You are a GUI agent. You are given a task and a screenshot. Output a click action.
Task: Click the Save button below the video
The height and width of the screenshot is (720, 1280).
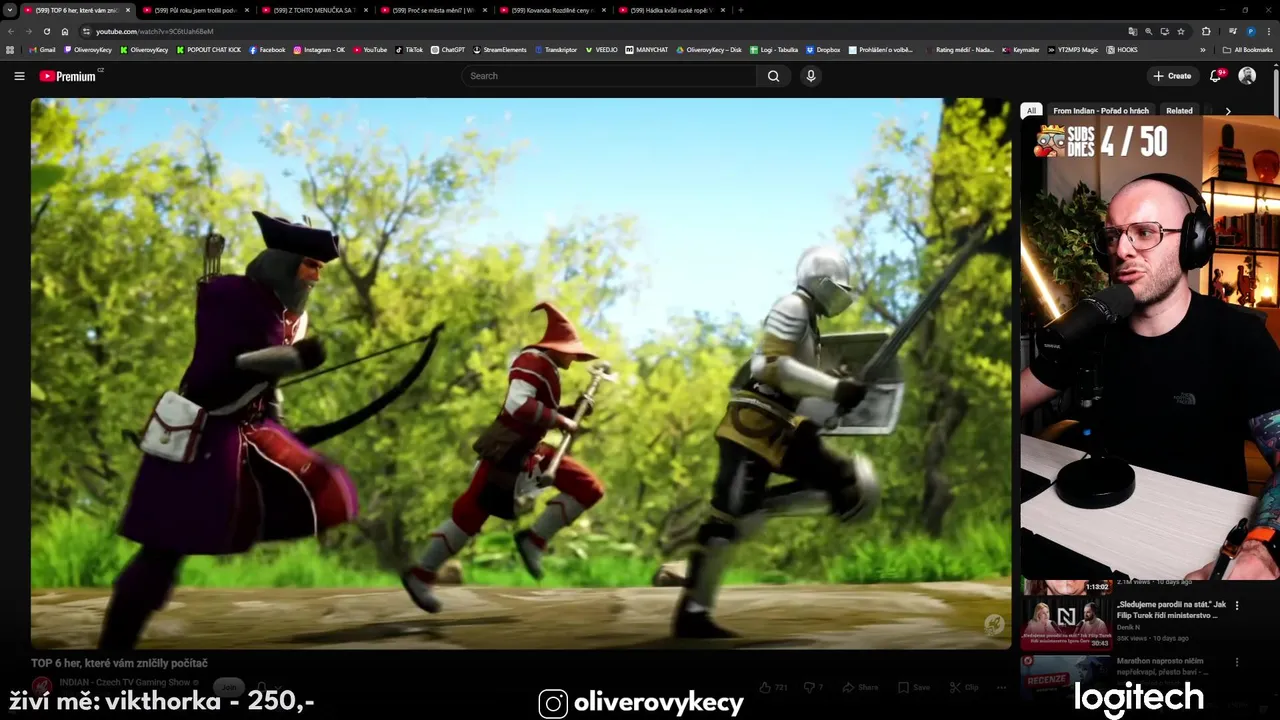click(x=914, y=687)
